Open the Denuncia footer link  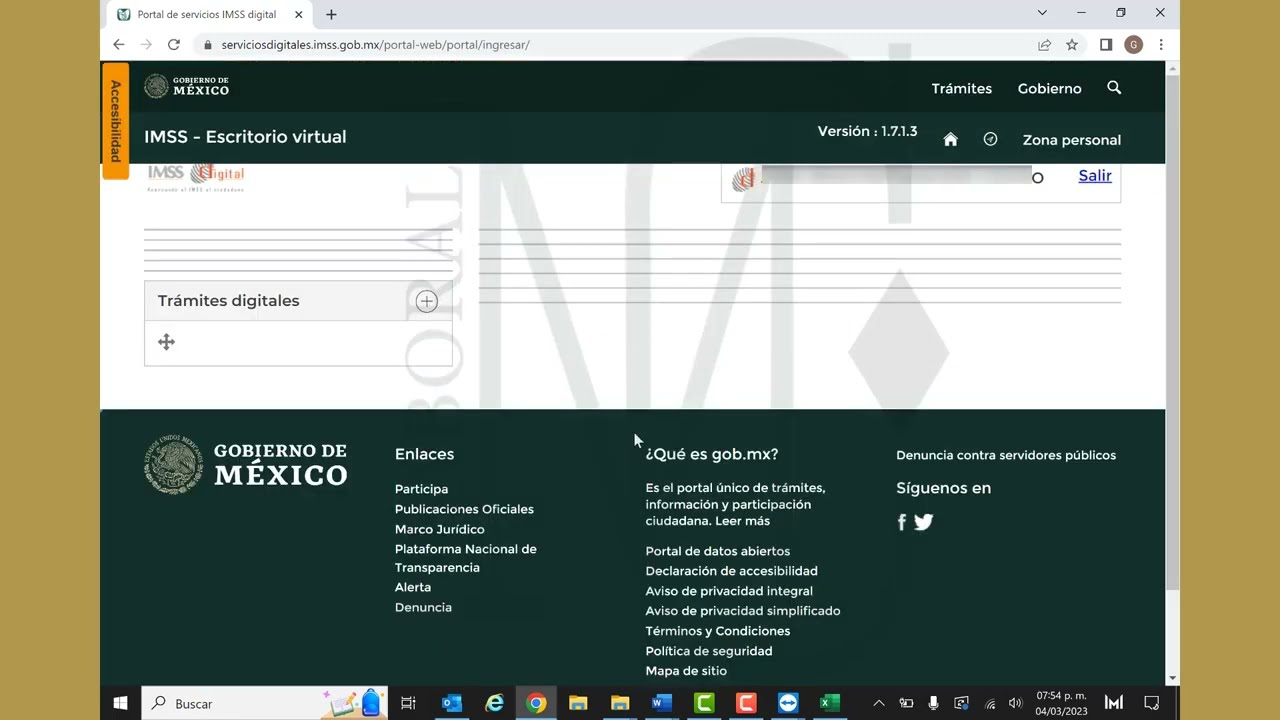[x=423, y=607]
